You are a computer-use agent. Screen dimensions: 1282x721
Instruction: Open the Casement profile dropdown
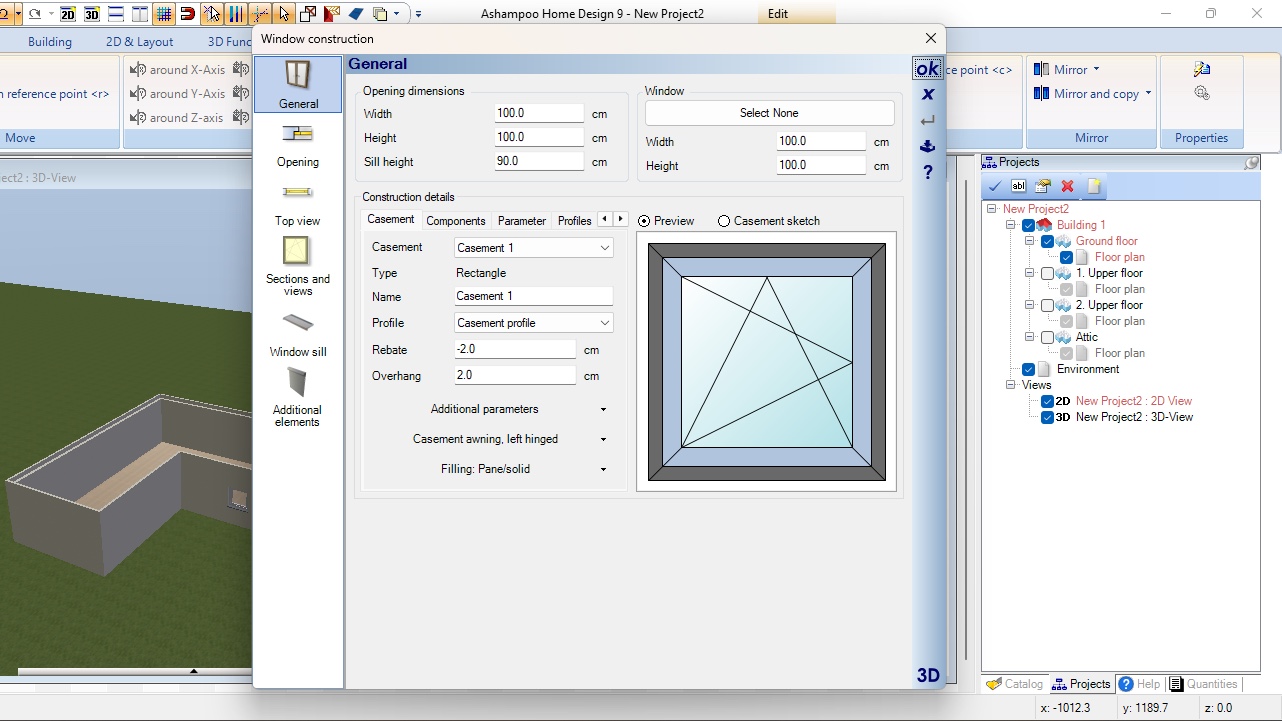coord(534,323)
